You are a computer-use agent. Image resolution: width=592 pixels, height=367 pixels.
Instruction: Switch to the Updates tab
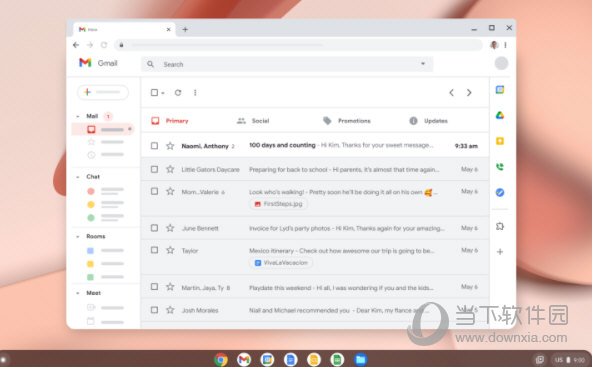click(429, 121)
